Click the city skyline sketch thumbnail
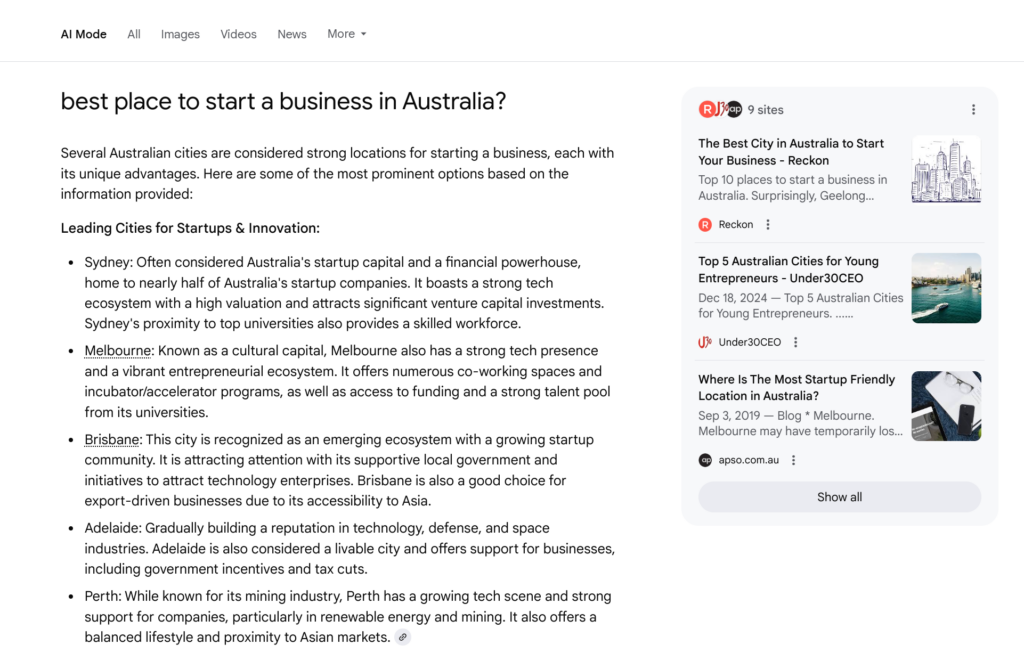The height and width of the screenshot is (653, 1024). 946,169
